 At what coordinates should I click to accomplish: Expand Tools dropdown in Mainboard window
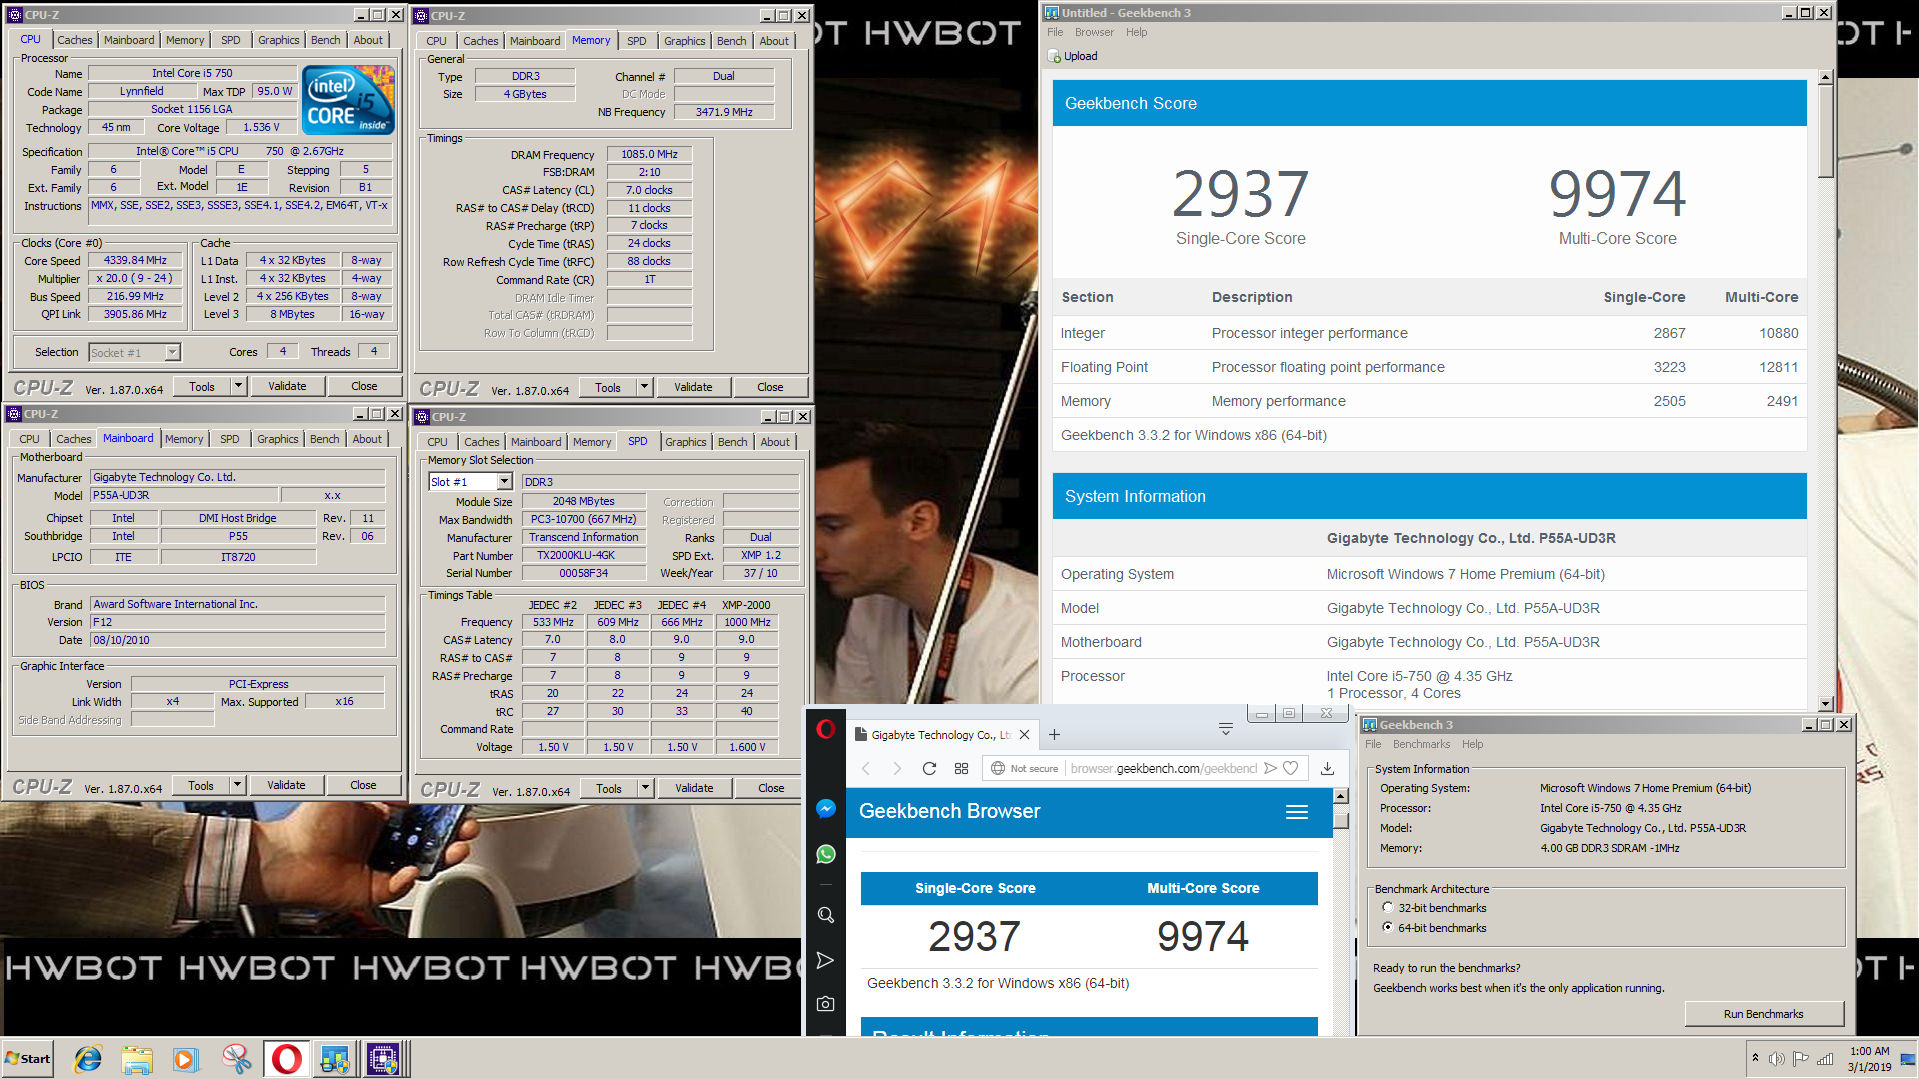click(x=237, y=785)
